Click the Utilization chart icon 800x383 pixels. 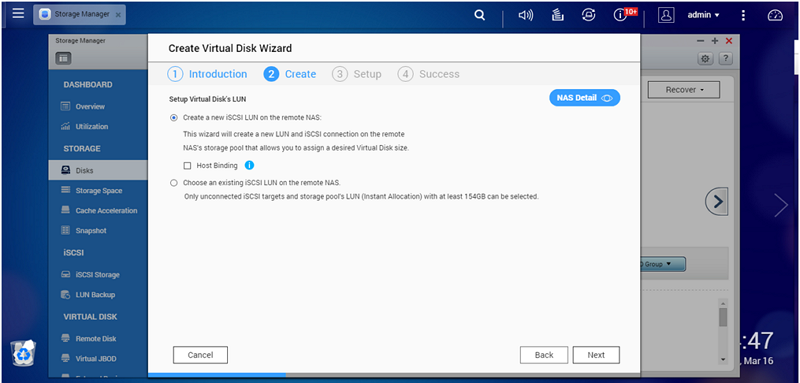65,126
